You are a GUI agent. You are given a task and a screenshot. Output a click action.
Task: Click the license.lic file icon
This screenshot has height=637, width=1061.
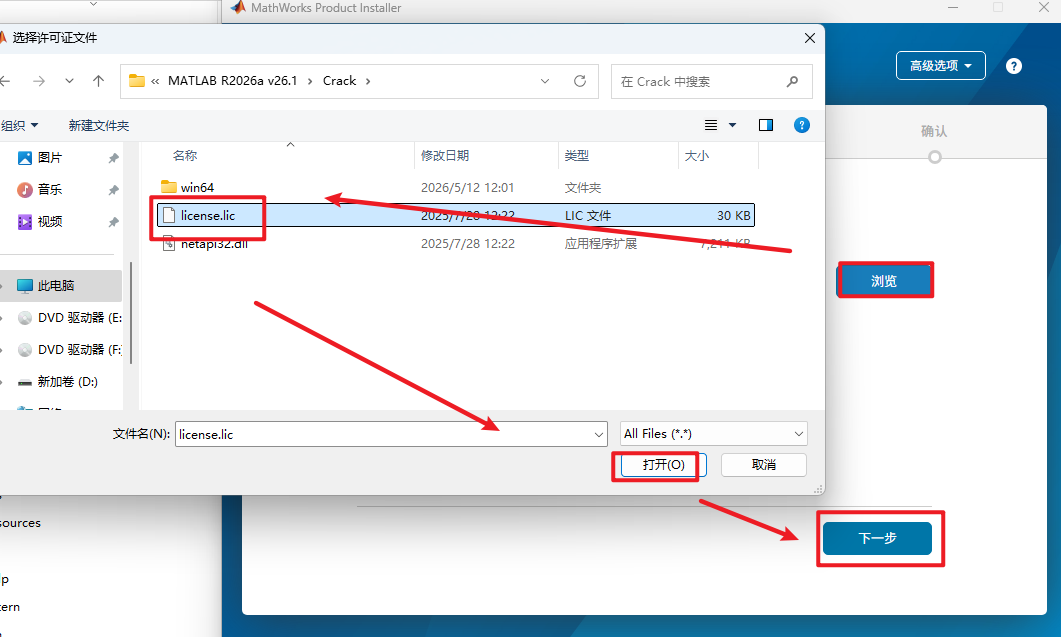point(168,215)
